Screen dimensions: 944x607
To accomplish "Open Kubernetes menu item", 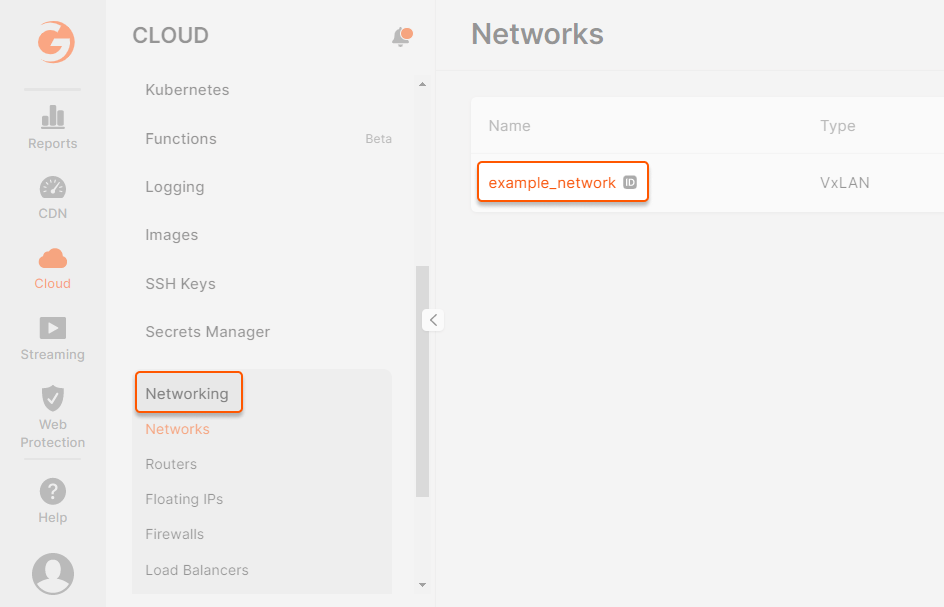I will point(187,90).
